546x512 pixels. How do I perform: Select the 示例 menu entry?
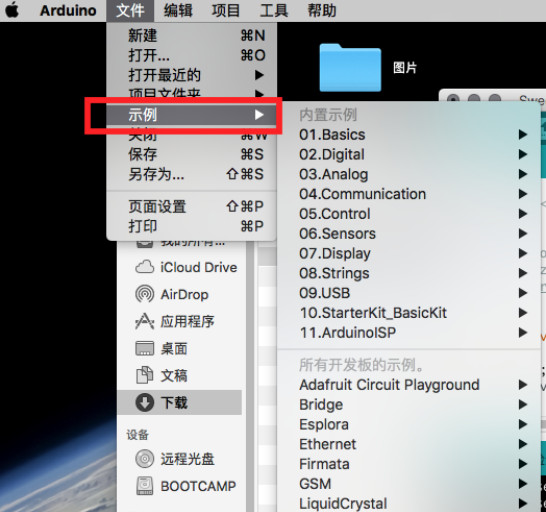192,115
